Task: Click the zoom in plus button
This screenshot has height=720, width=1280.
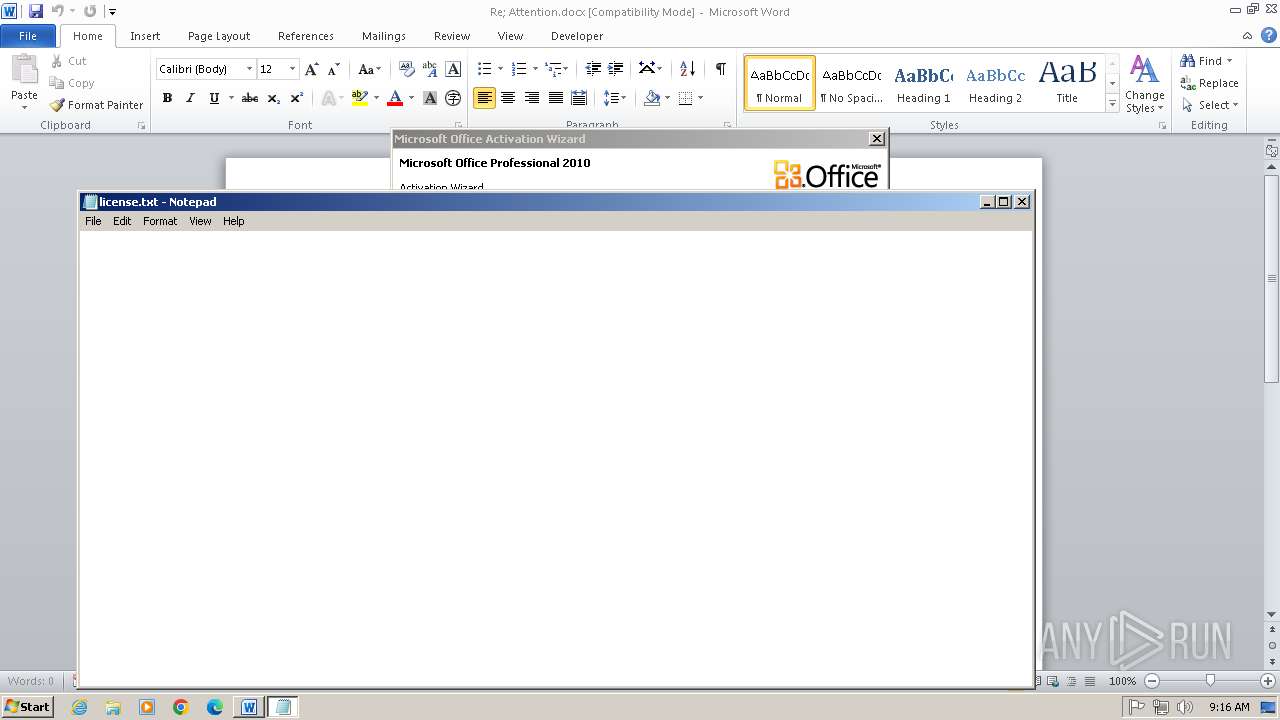Action: coord(1268,681)
